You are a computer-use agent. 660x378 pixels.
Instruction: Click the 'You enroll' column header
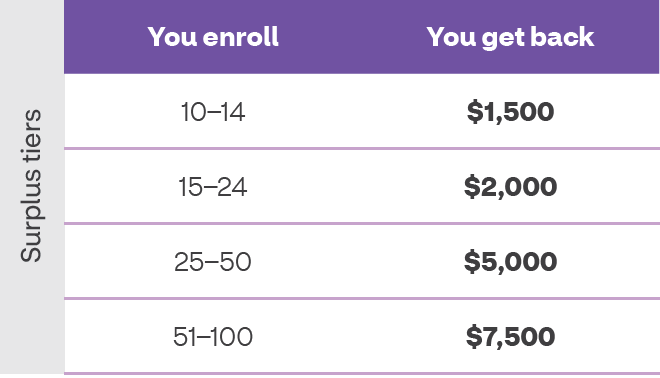coord(213,37)
